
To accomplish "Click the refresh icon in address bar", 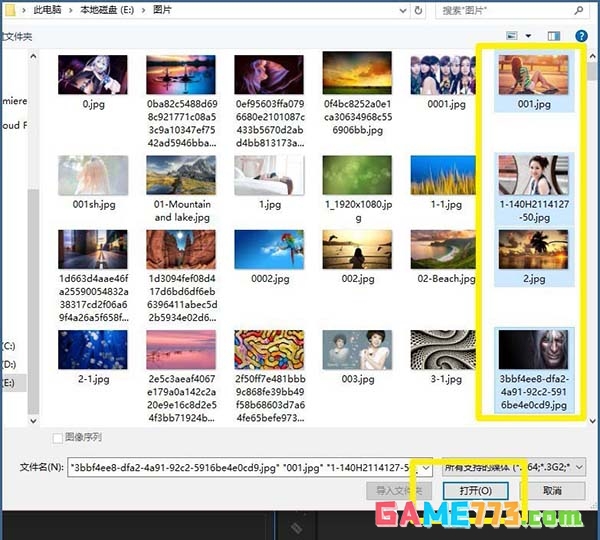I will tap(418, 10).
